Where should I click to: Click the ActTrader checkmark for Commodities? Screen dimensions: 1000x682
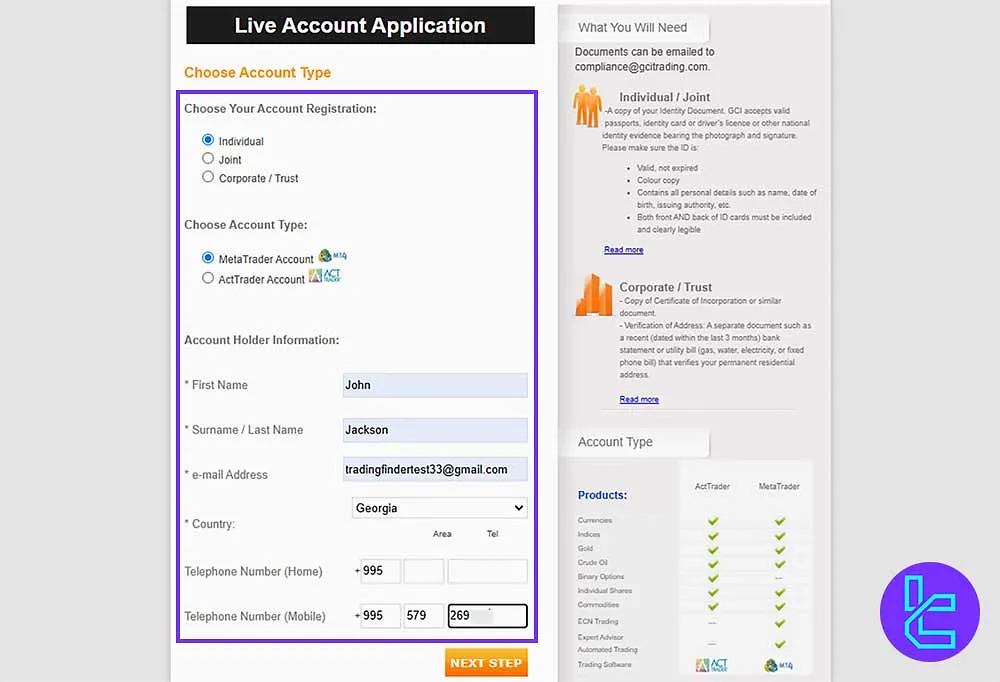(x=713, y=606)
